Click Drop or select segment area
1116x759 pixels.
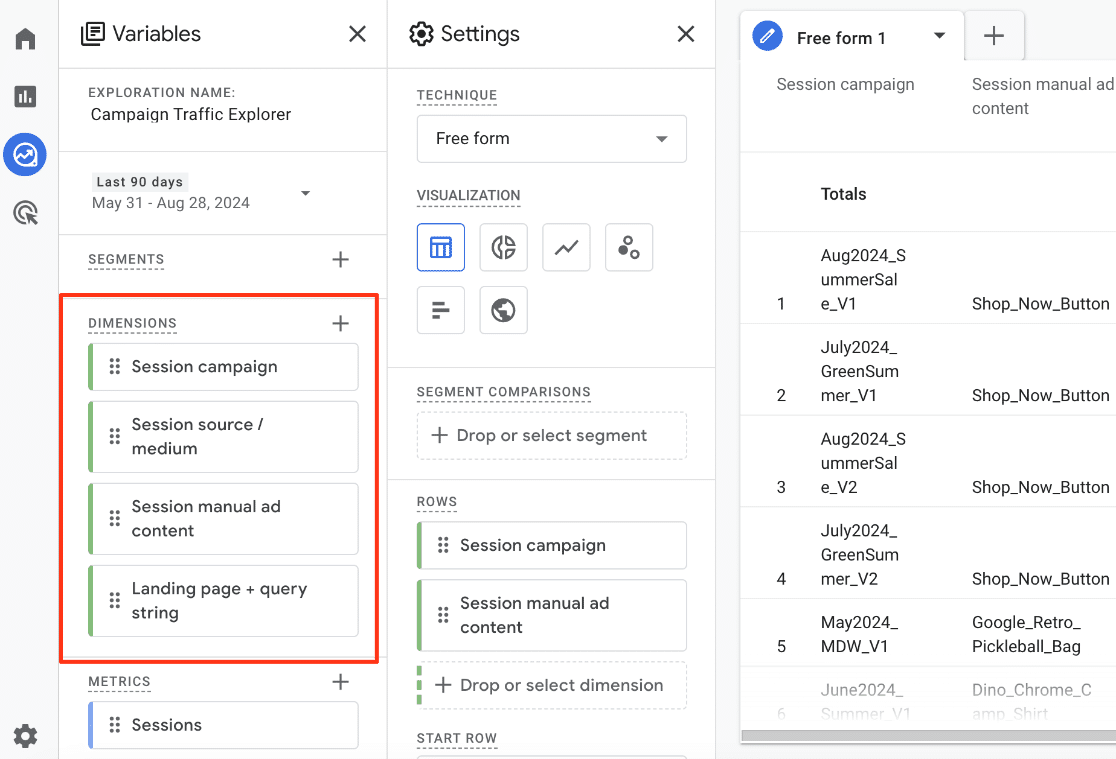552,436
